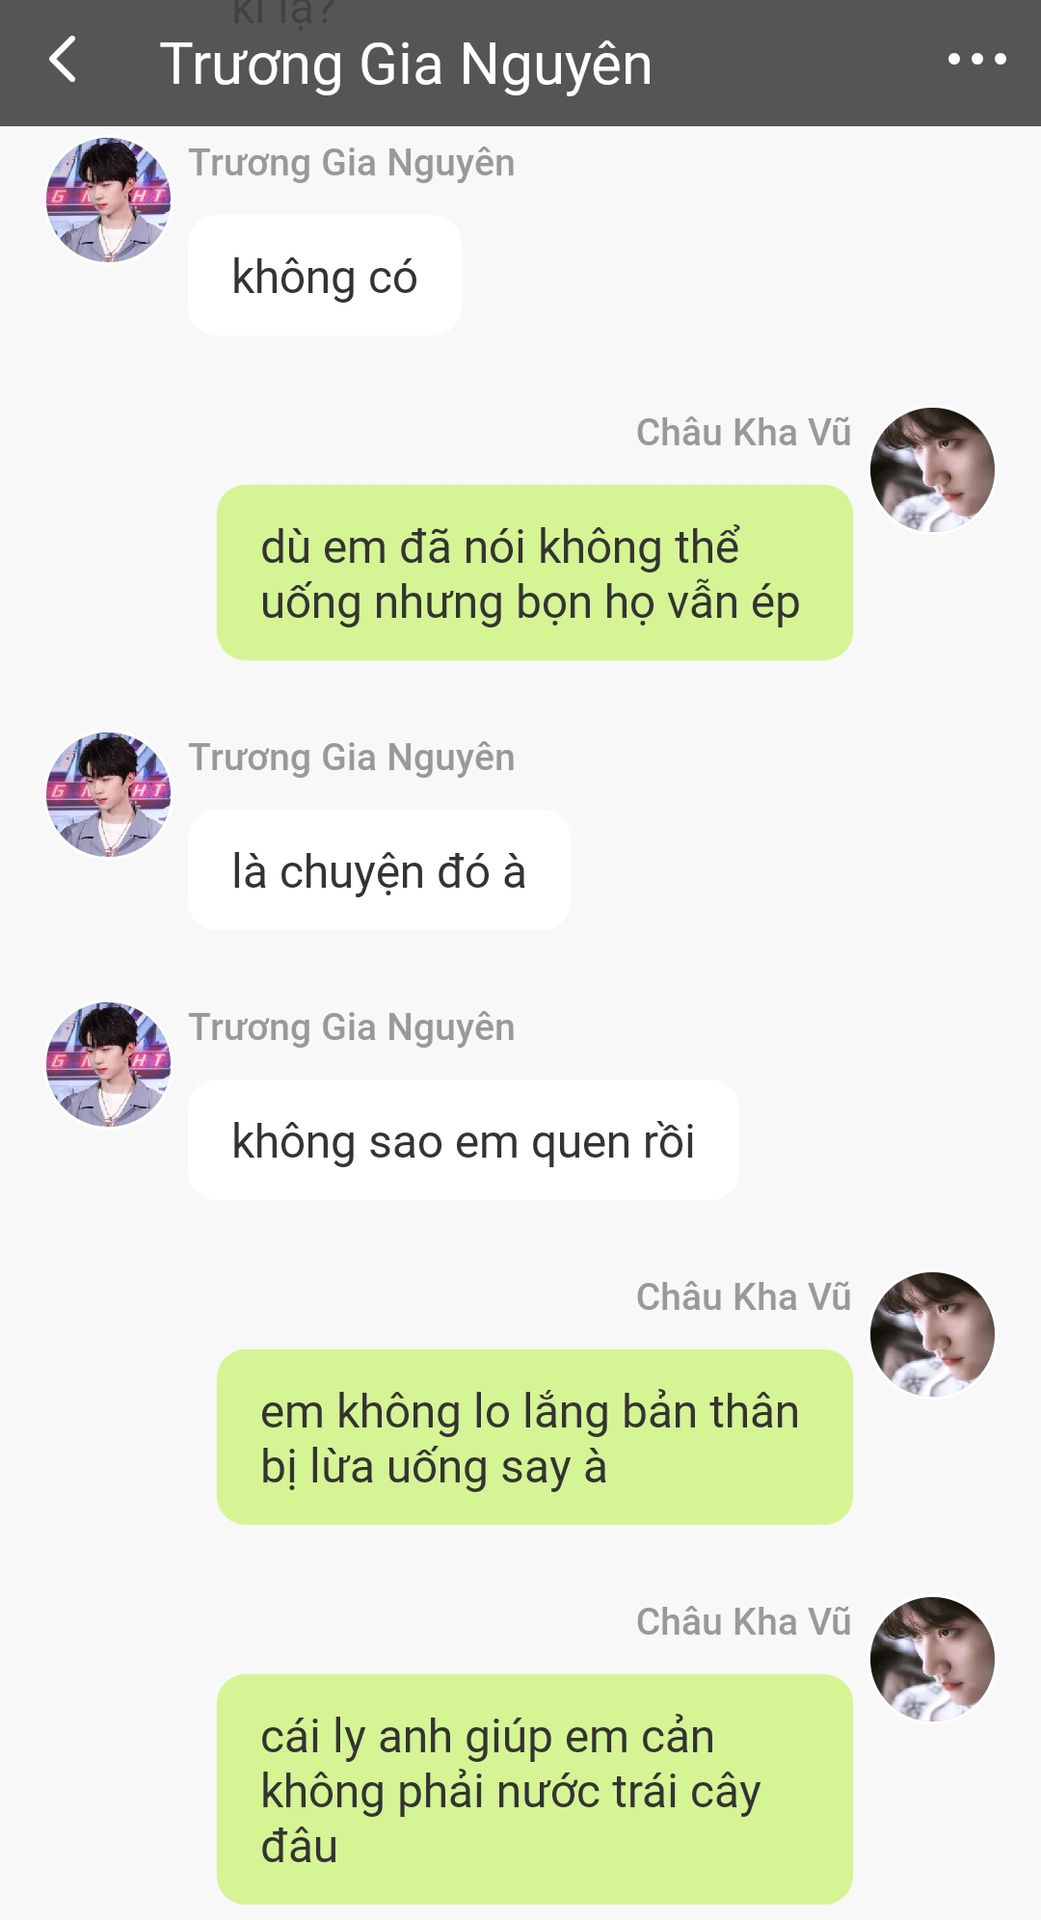Tap sender name above 'không sao em quen rồi'
1041x1920 pixels.
tap(352, 1028)
